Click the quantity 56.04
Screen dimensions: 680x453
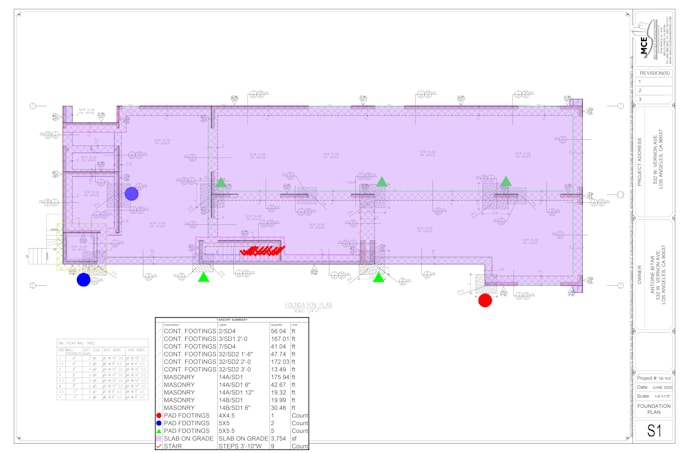[x=278, y=331]
